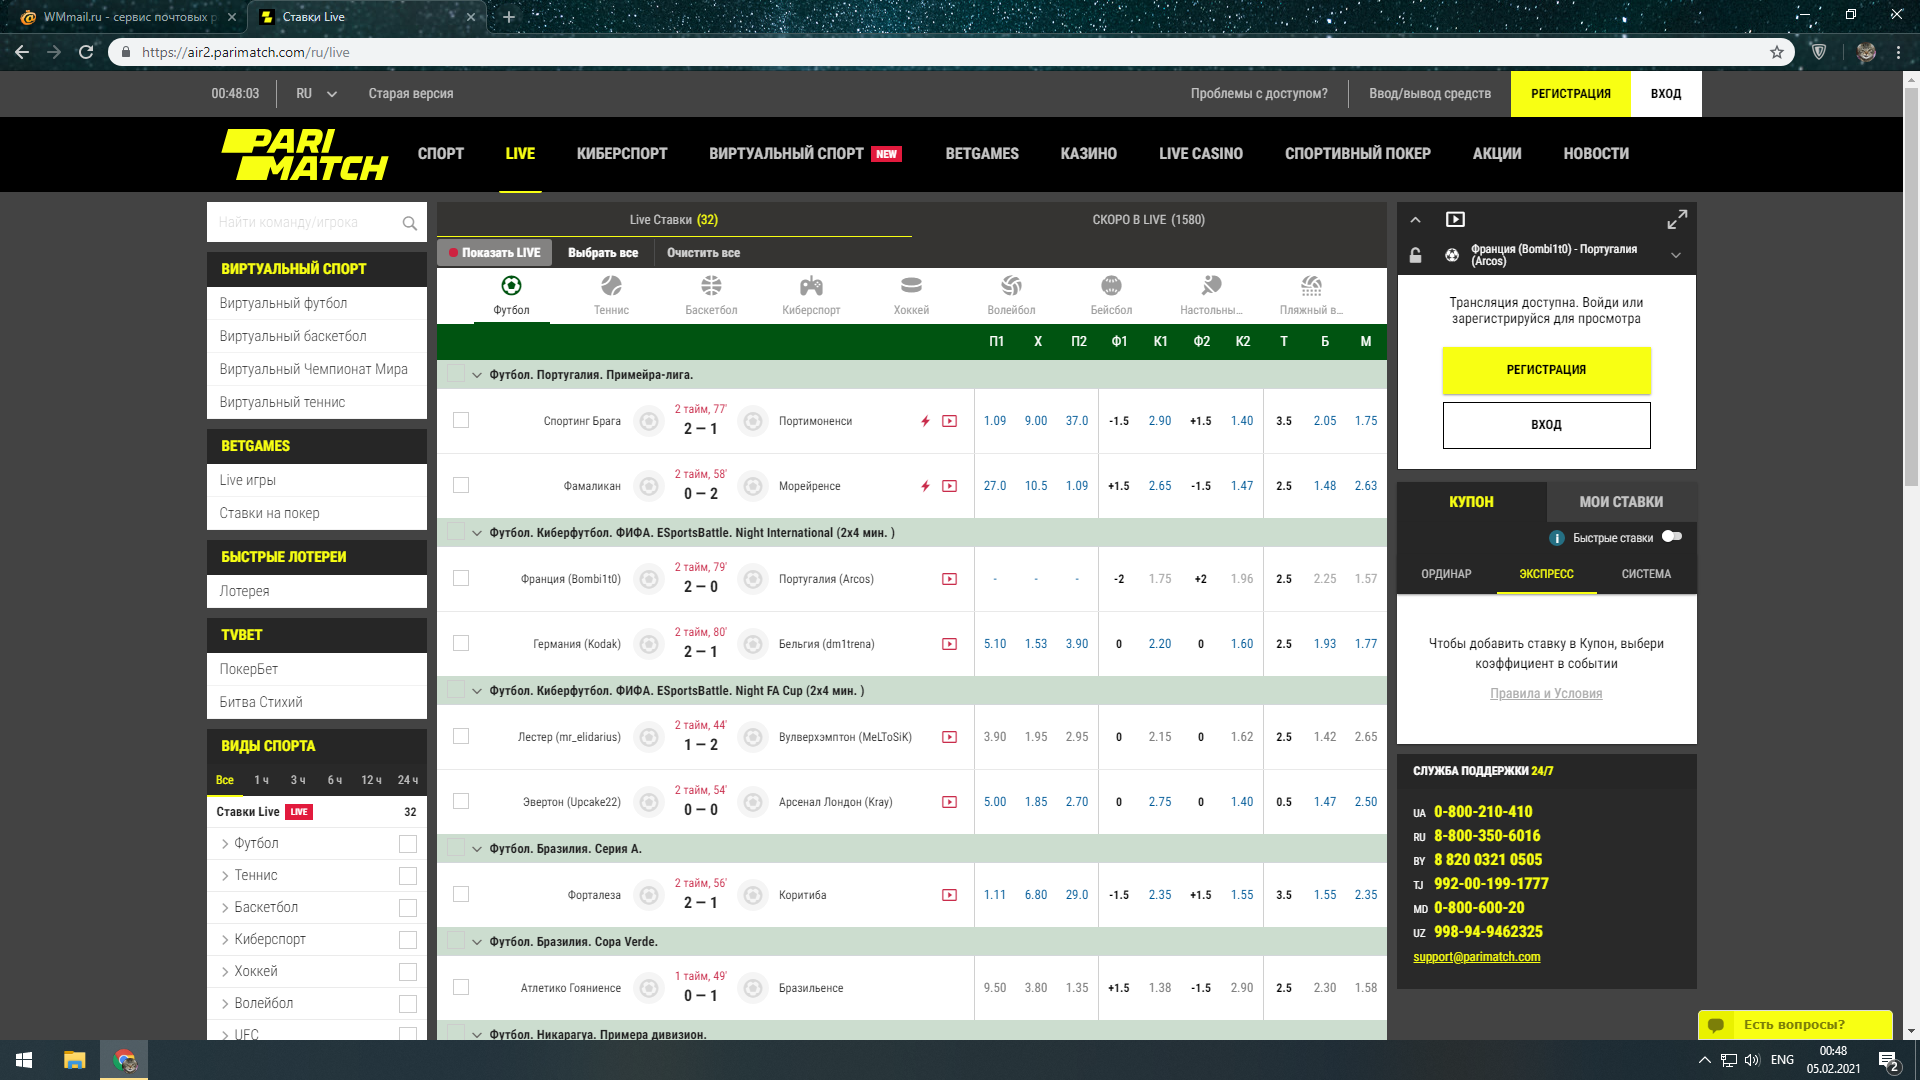
Task: Click the ВХОД button in header
Action: click(1665, 94)
